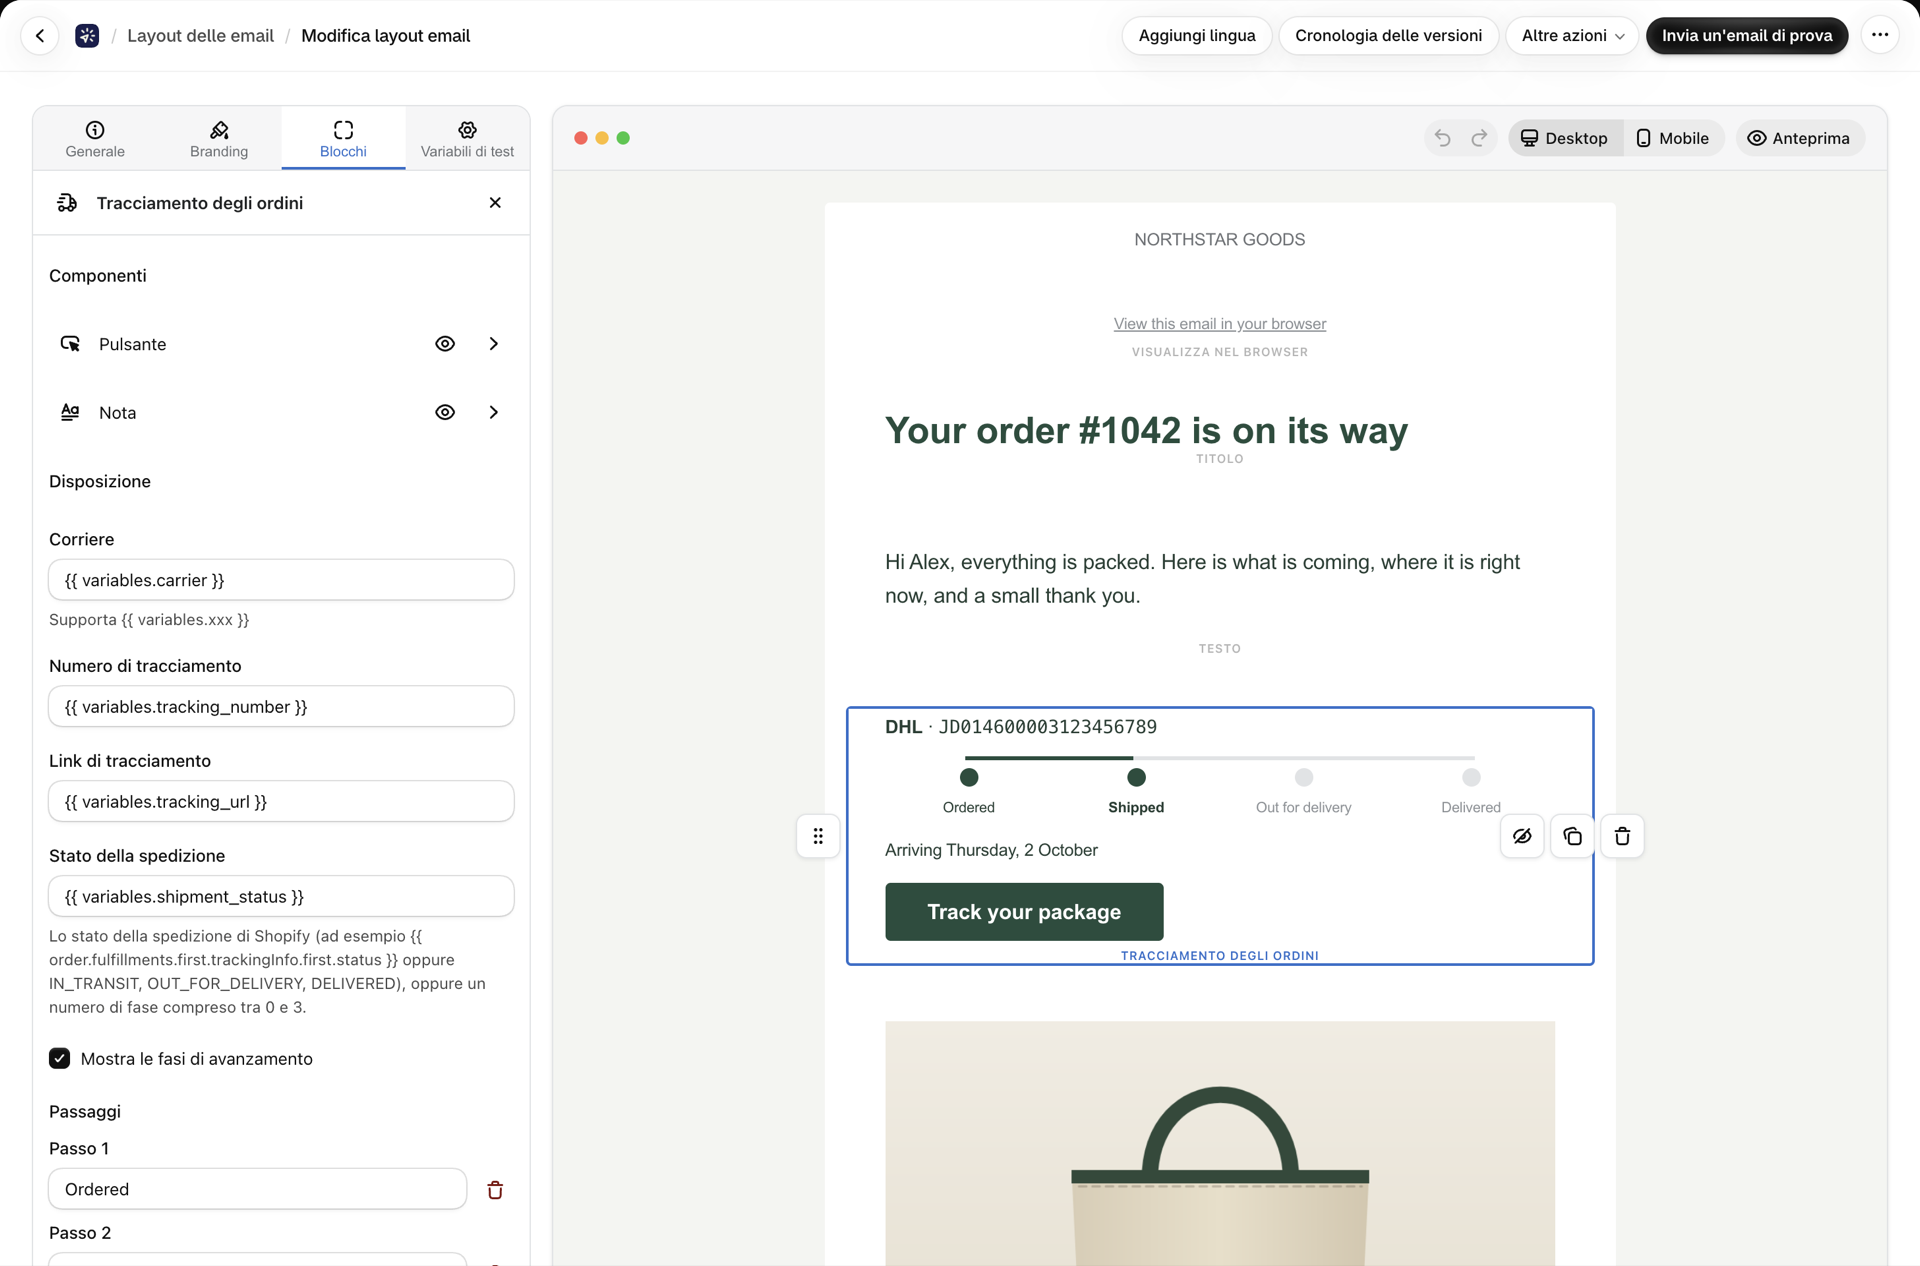Open the Branding tab
Screen dimensions: 1920x1266
[219, 138]
